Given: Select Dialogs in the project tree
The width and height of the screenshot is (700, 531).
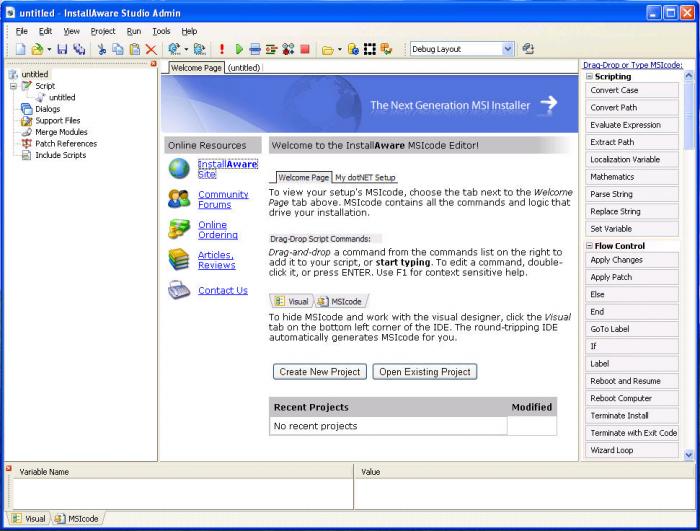Looking at the screenshot, I should click(47, 109).
